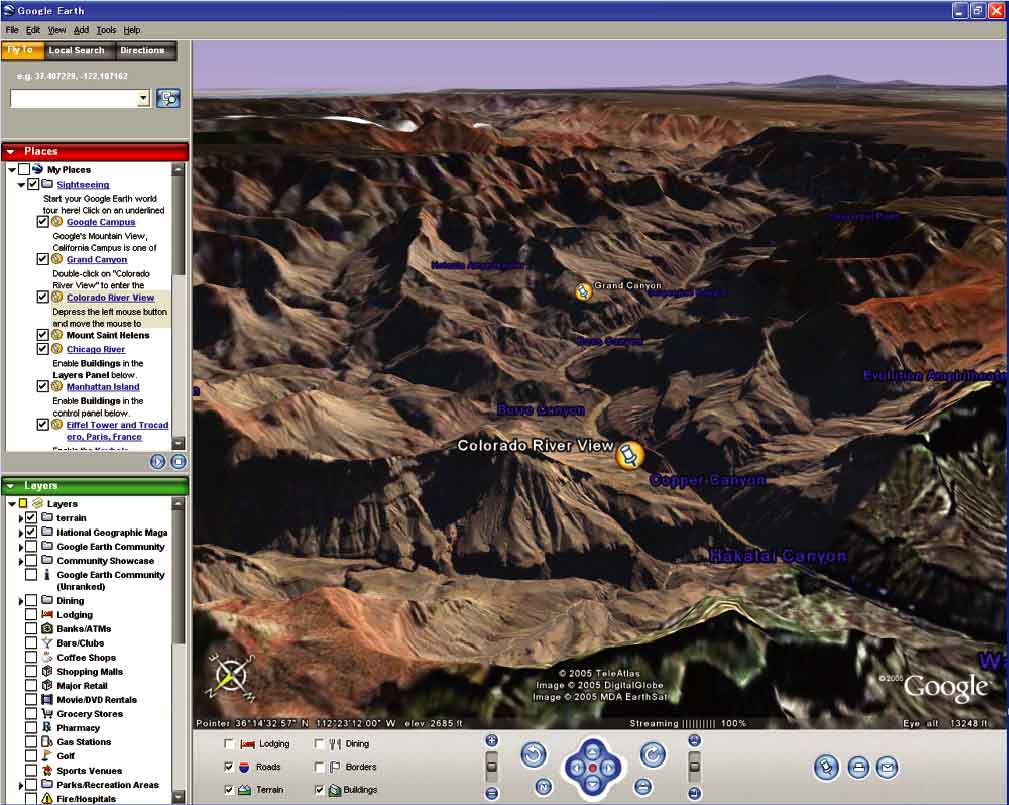The width and height of the screenshot is (1009, 805).
Task: Enable the Banks/ATMs layer checkbox
Action: 31,629
